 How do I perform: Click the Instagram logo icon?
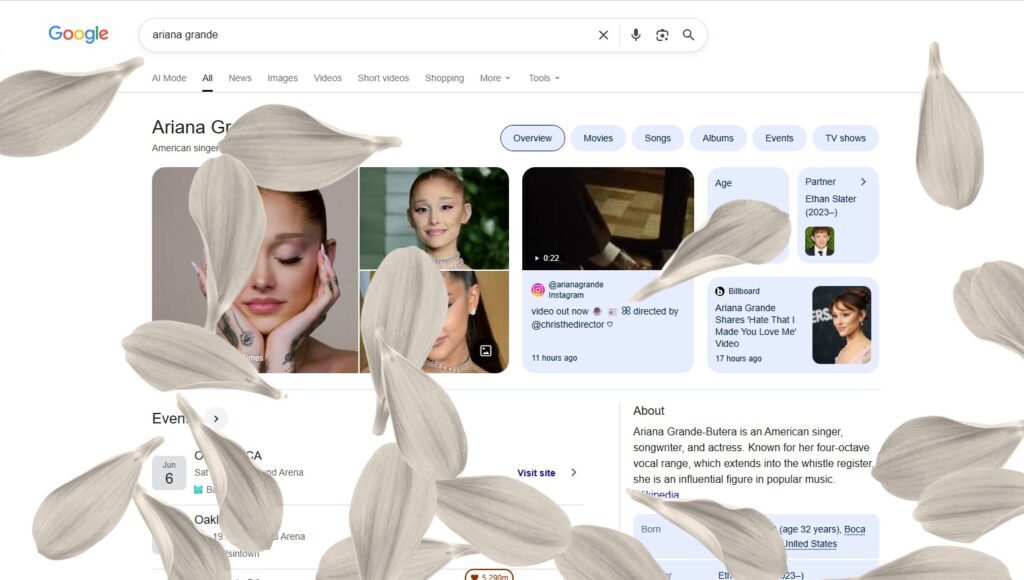tap(537, 290)
